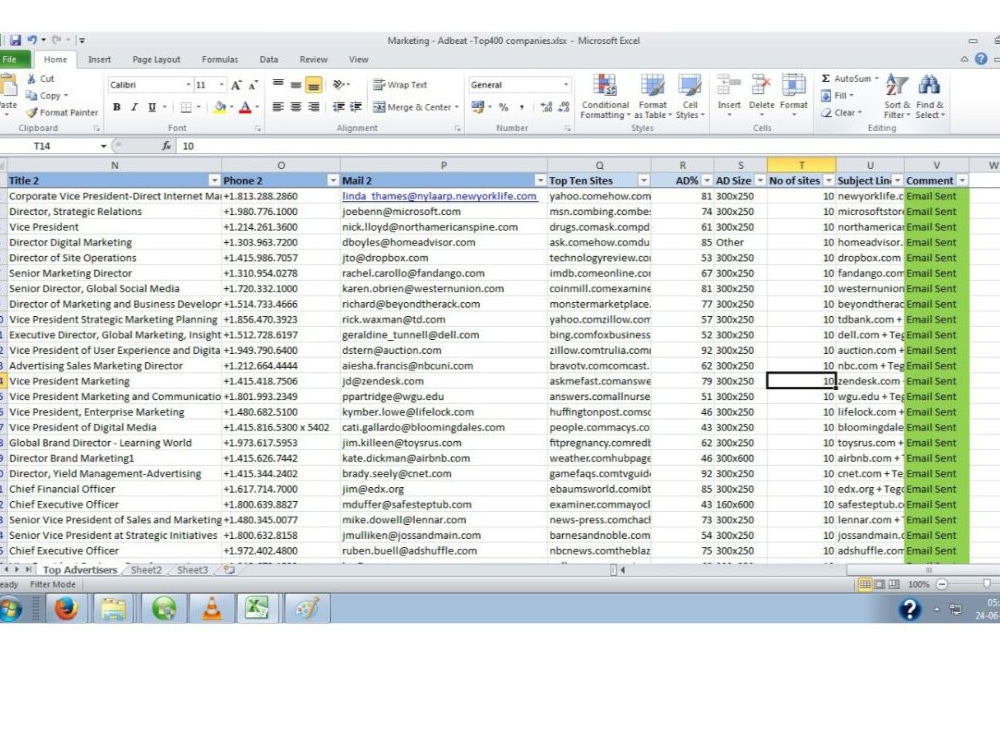Click the Decrease Font Size icon
The height and width of the screenshot is (750, 1000).
click(x=253, y=85)
